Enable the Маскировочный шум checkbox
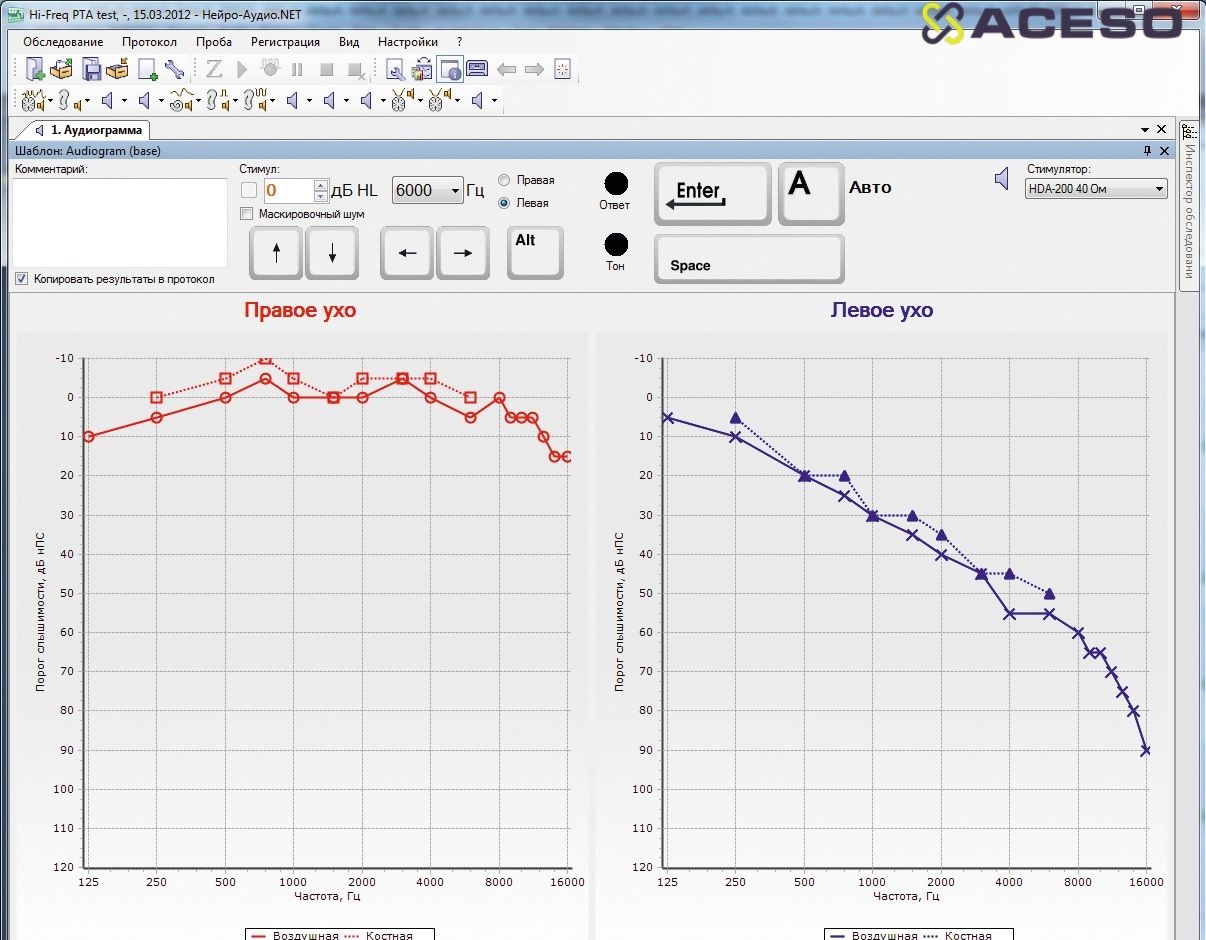Screen dimensions: 1206x940 point(247,214)
